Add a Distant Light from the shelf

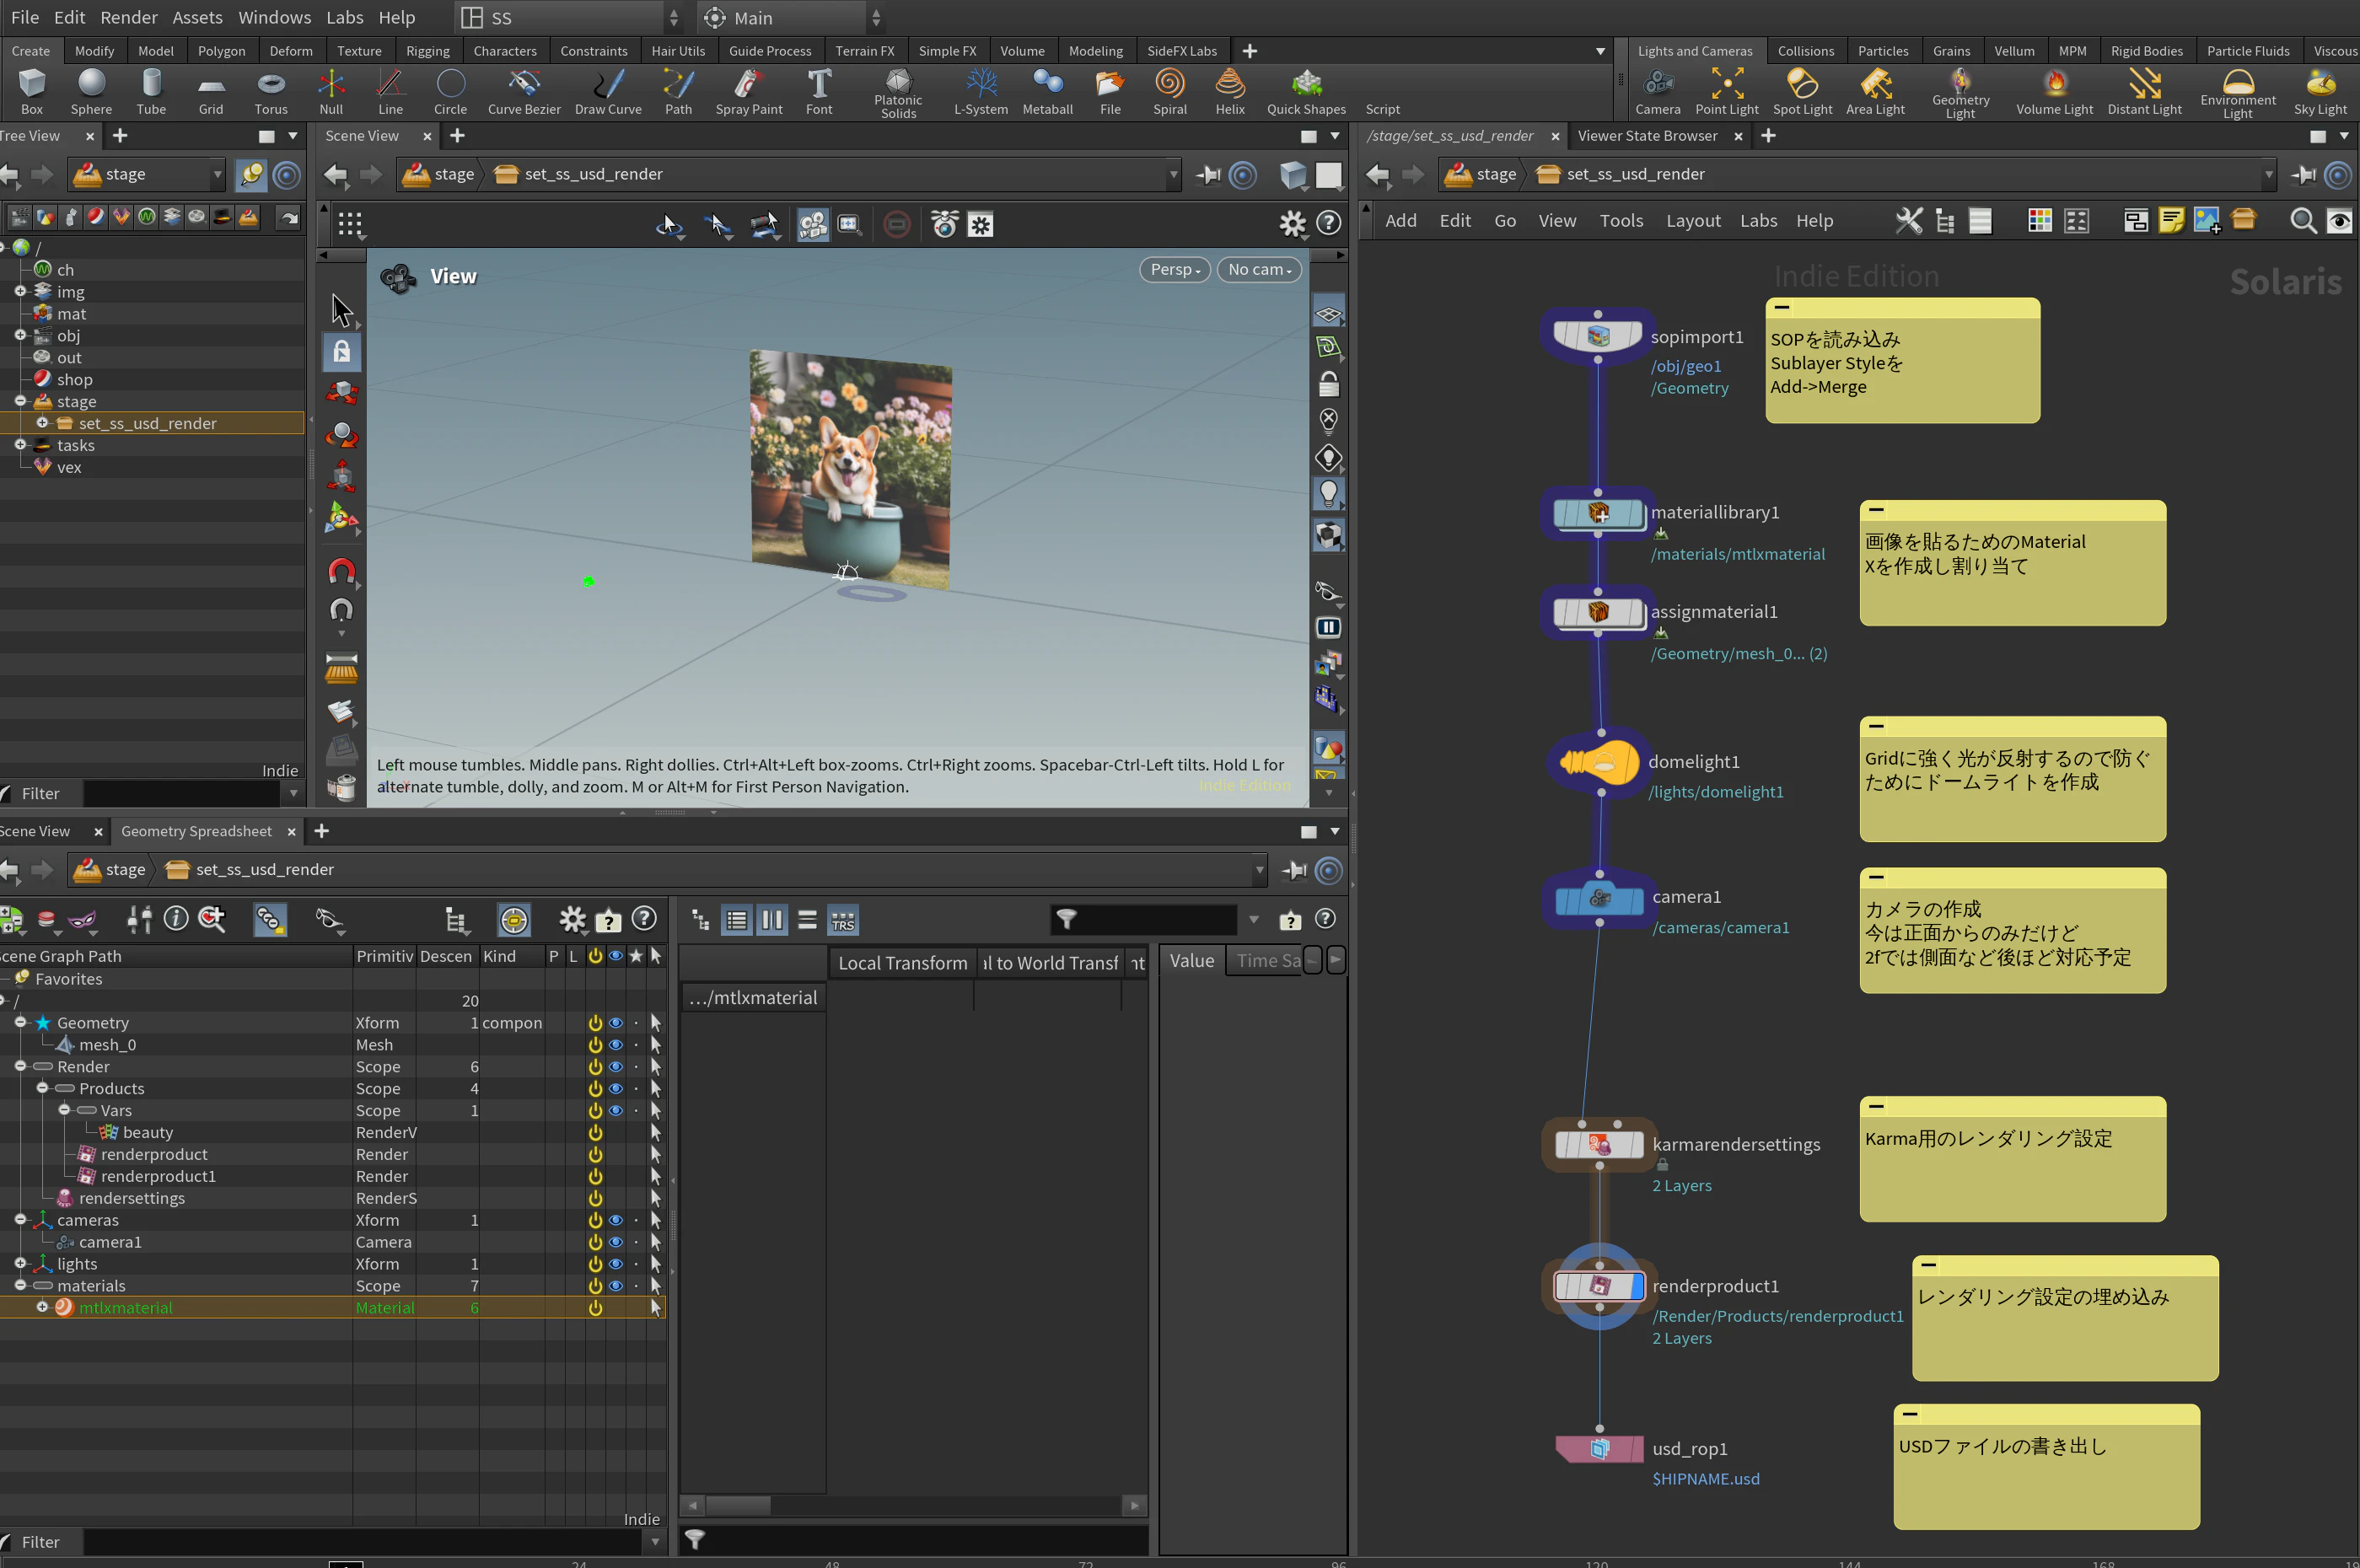(x=2145, y=91)
